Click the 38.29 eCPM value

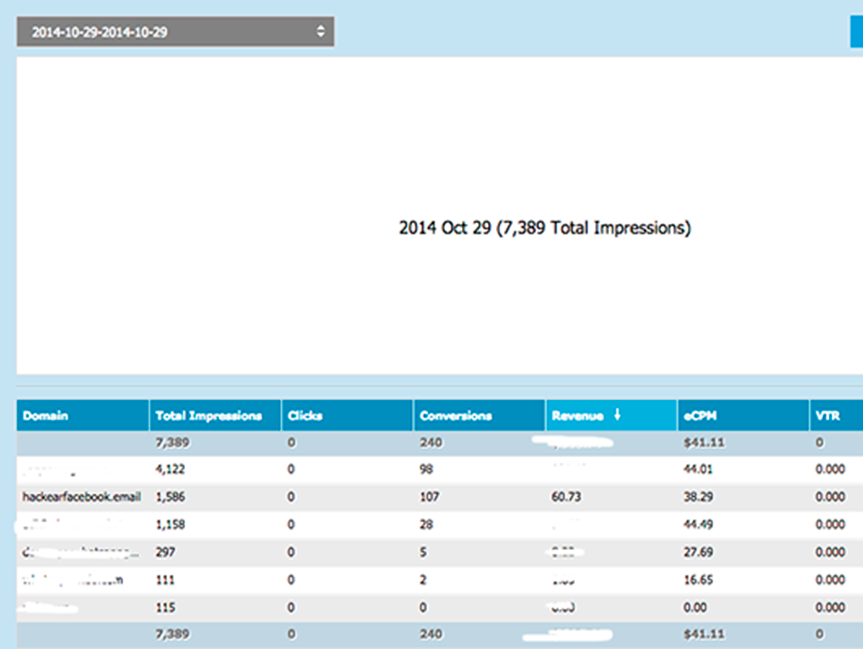[x=698, y=497]
